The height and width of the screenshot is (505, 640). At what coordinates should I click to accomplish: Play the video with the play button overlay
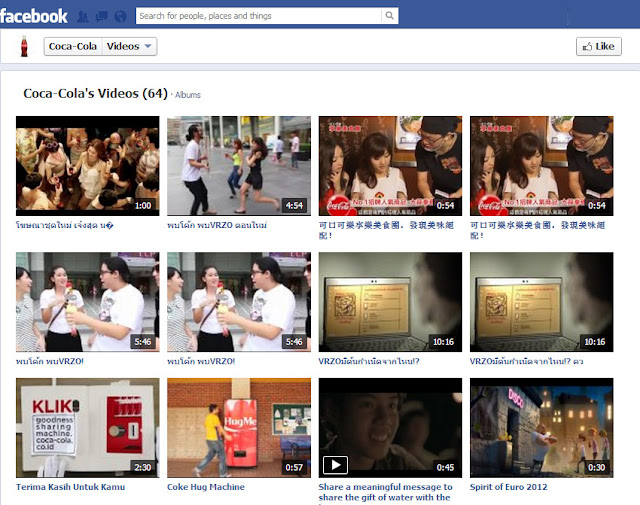(335, 465)
